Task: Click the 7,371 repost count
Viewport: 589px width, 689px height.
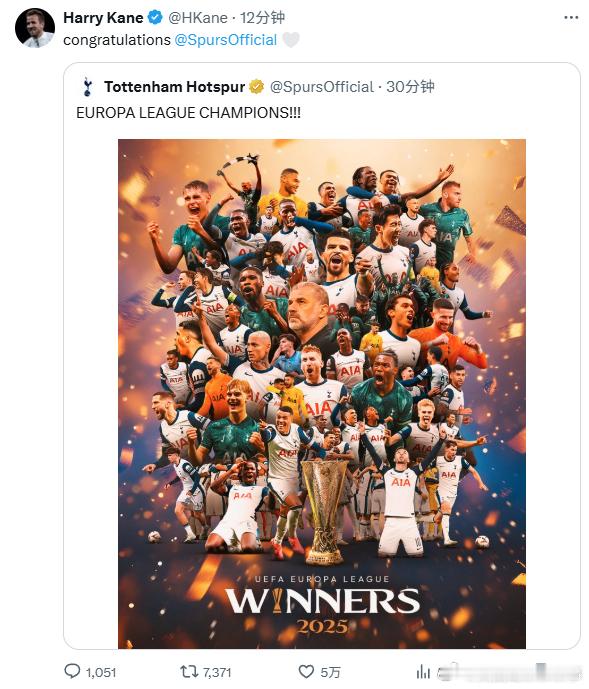Action: 217,672
